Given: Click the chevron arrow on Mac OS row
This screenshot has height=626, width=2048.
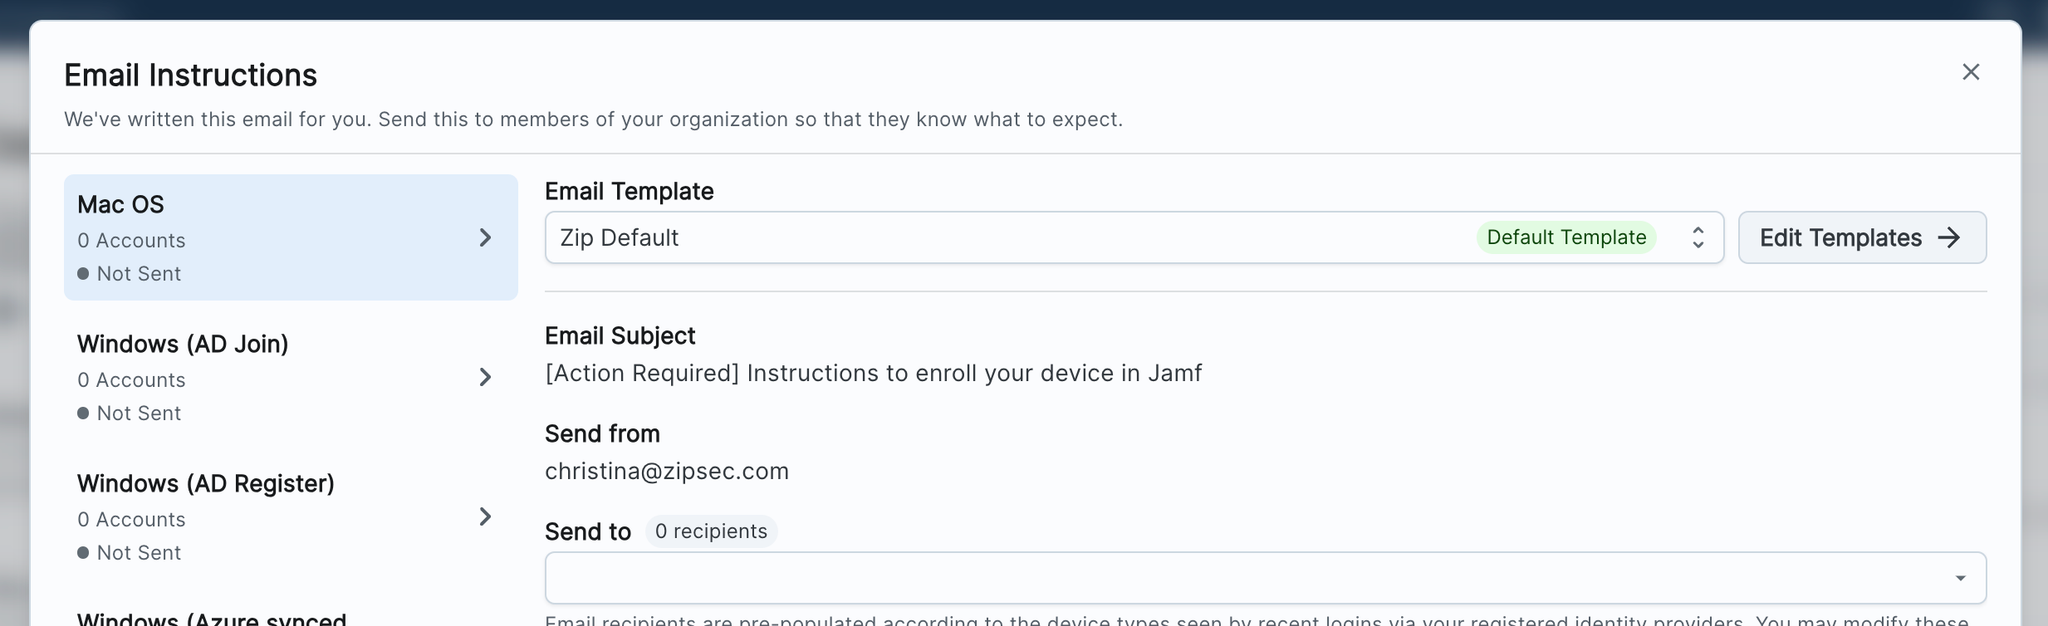Looking at the screenshot, I should pyautogui.click(x=485, y=238).
